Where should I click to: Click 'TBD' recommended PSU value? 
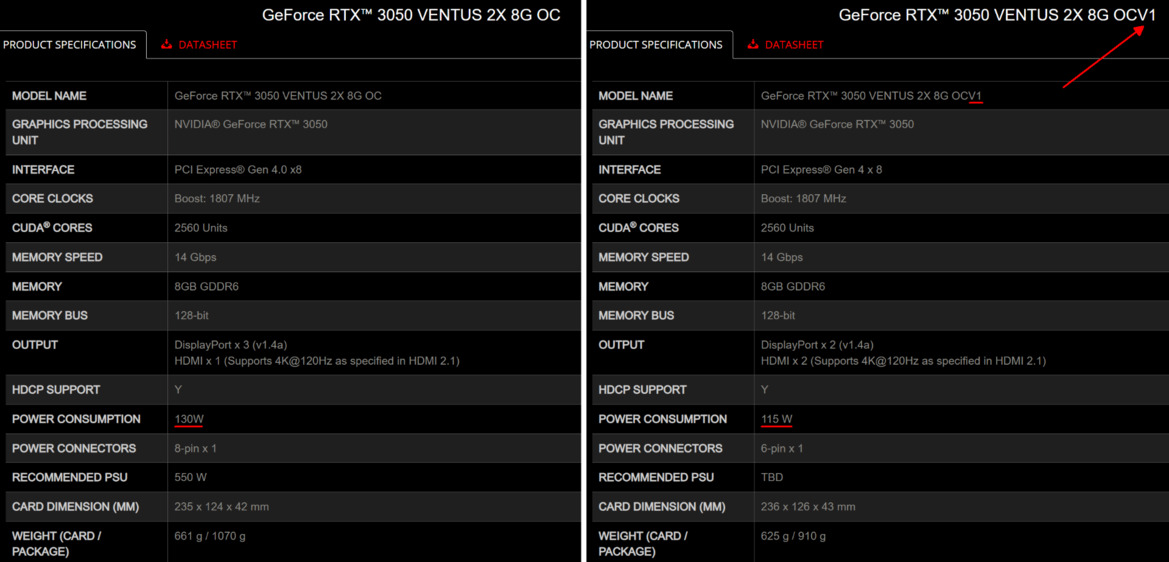click(x=772, y=478)
